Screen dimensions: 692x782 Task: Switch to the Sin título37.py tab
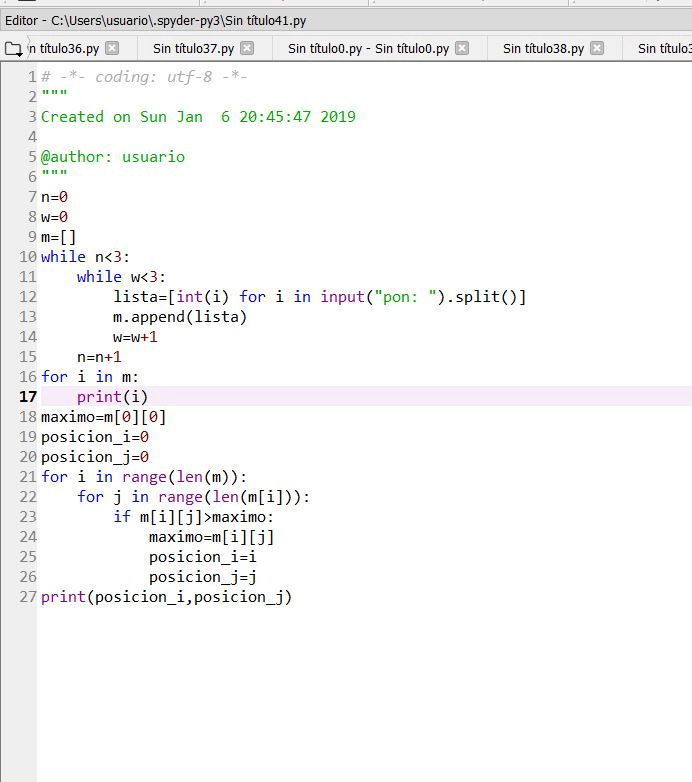(193, 48)
